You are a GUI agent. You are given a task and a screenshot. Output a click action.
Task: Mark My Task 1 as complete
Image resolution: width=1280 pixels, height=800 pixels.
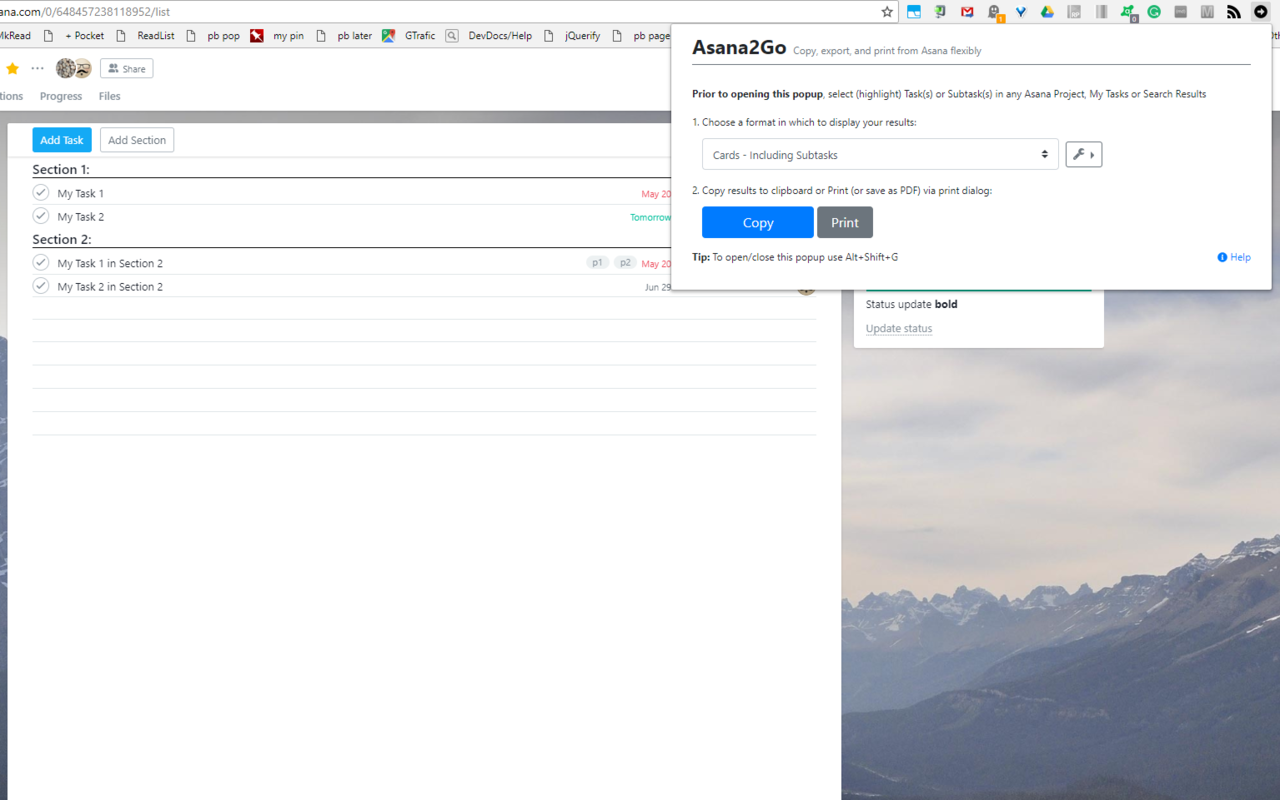point(40,192)
